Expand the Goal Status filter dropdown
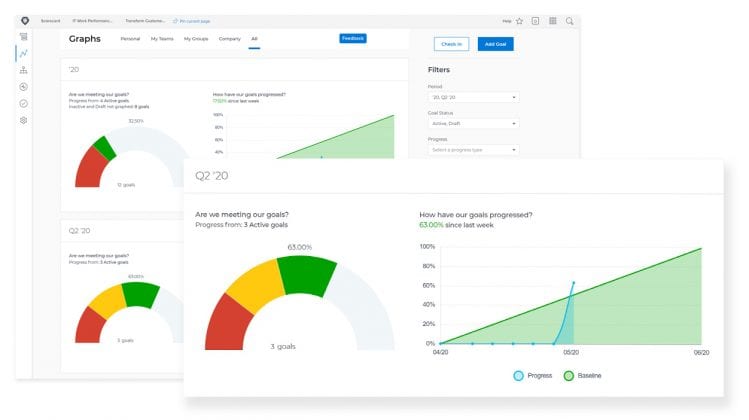The width and height of the screenshot is (749, 420). 473,124
